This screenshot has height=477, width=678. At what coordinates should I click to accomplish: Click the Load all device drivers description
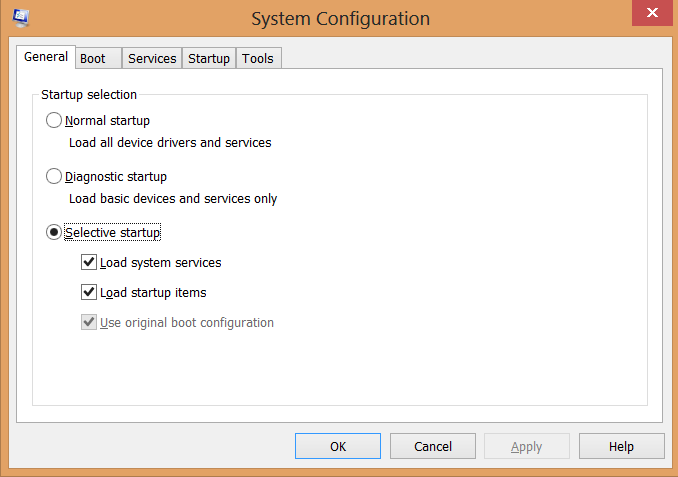(x=170, y=143)
